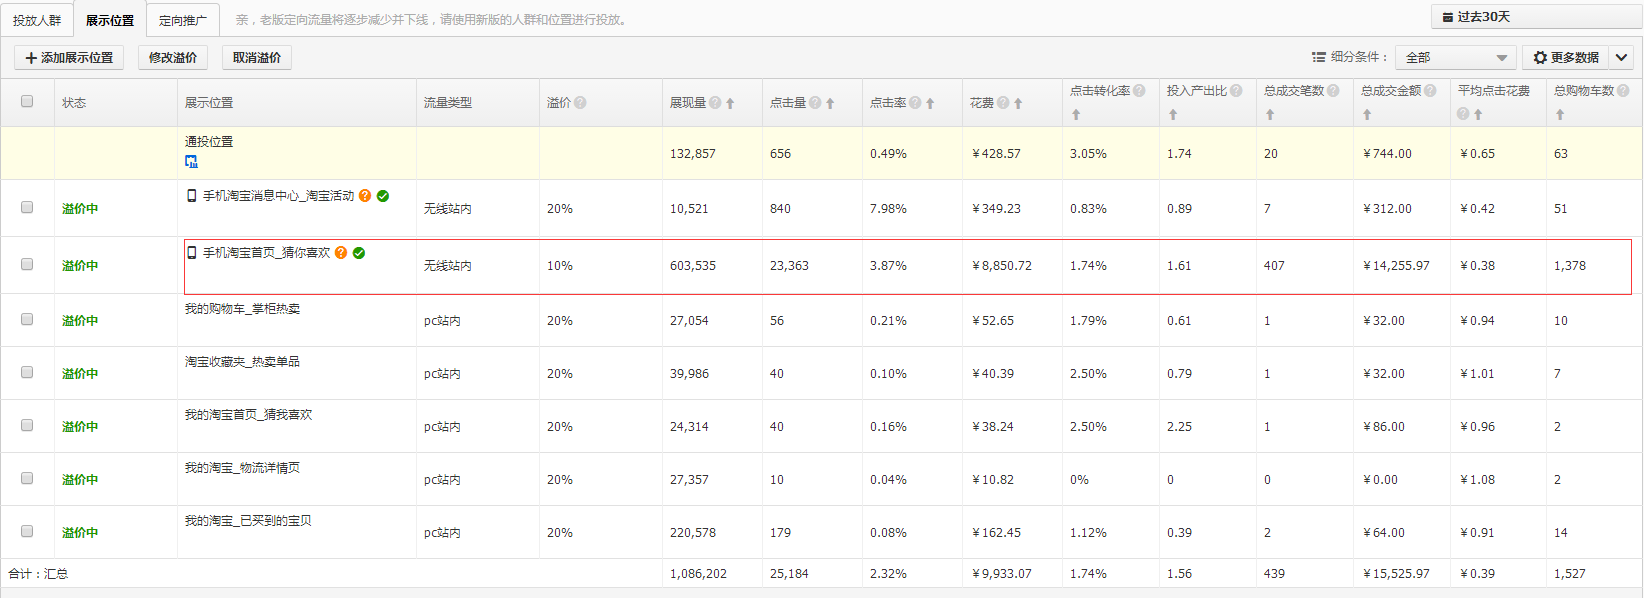Image resolution: width=1644 pixels, height=598 pixels.
Task: Check the row for 我的购物车_掌柜热卖
Action: tap(27, 319)
